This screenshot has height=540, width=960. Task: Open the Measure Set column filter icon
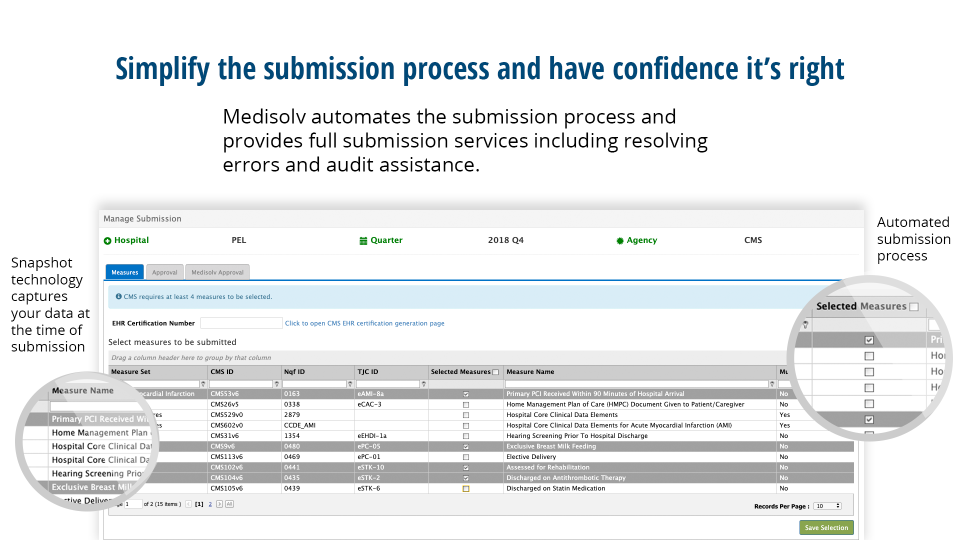(203, 384)
